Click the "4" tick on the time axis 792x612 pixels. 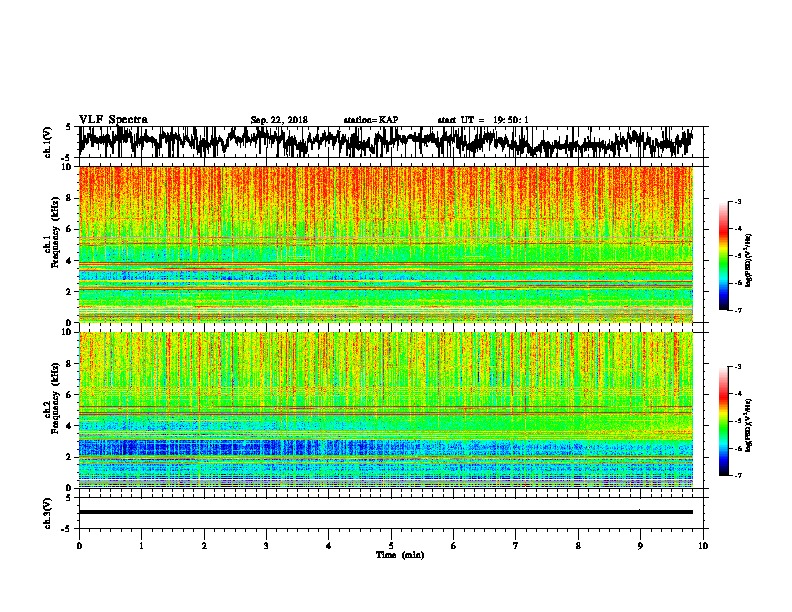point(329,546)
